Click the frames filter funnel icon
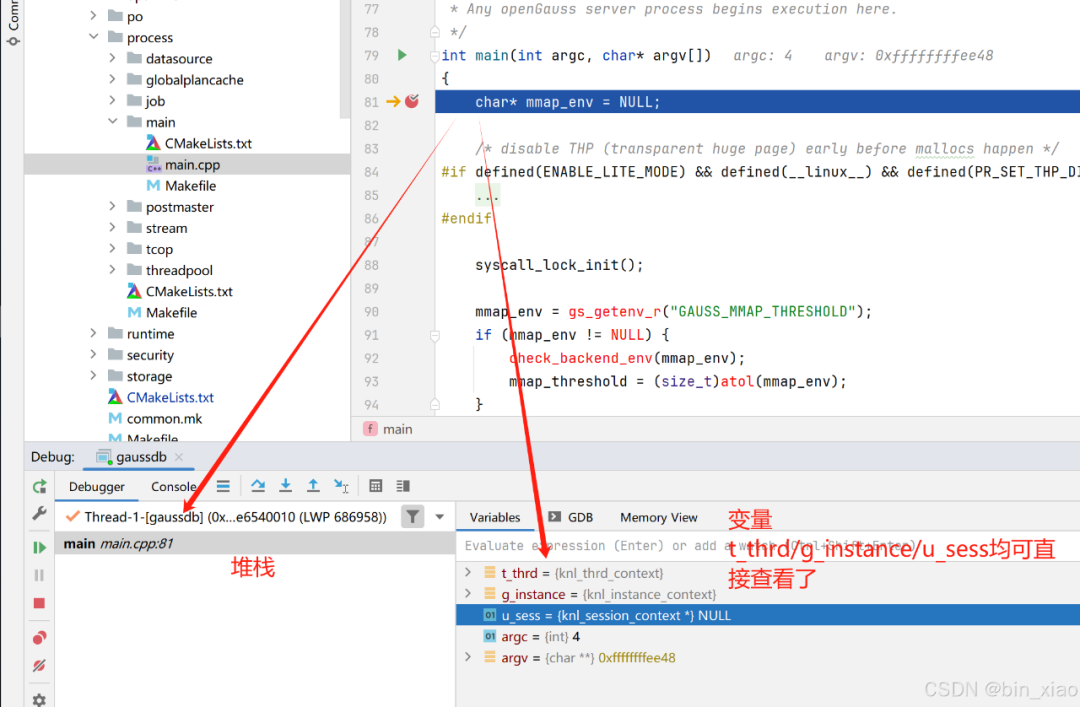 (x=412, y=516)
